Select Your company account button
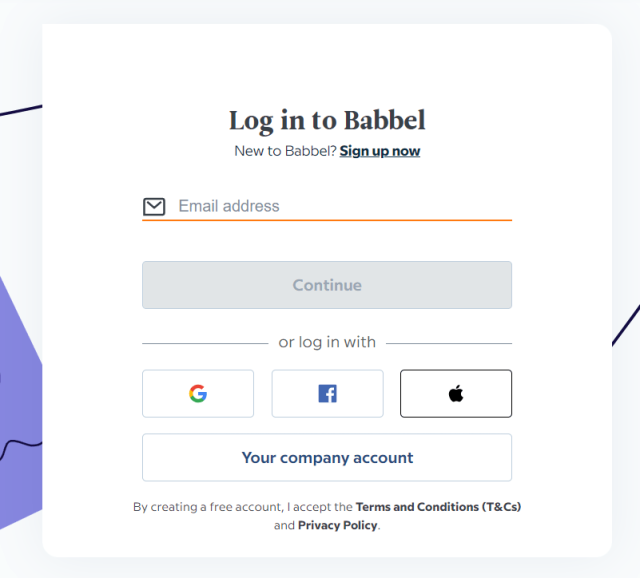Viewport: 640px width, 578px height. click(327, 458)
